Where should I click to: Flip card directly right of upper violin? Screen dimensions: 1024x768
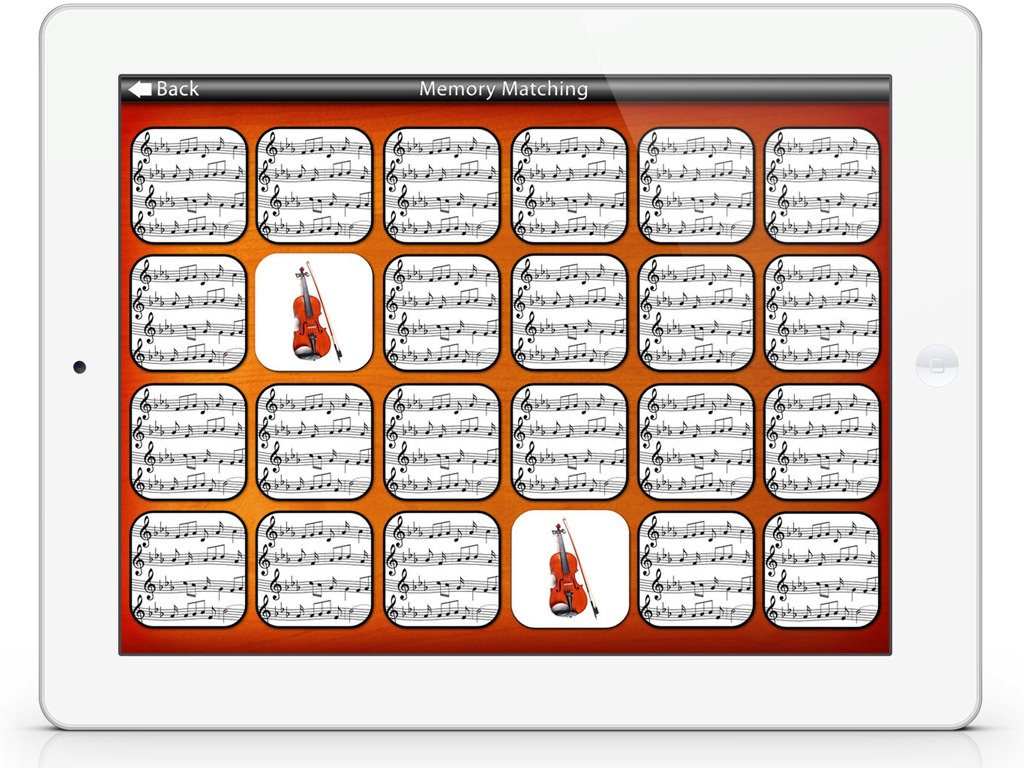pos(442,312)
